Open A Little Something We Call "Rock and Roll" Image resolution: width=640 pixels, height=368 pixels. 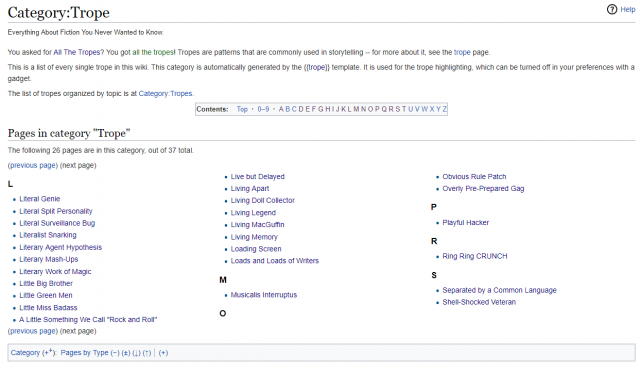pyautogui.click(x=88, y=319)
